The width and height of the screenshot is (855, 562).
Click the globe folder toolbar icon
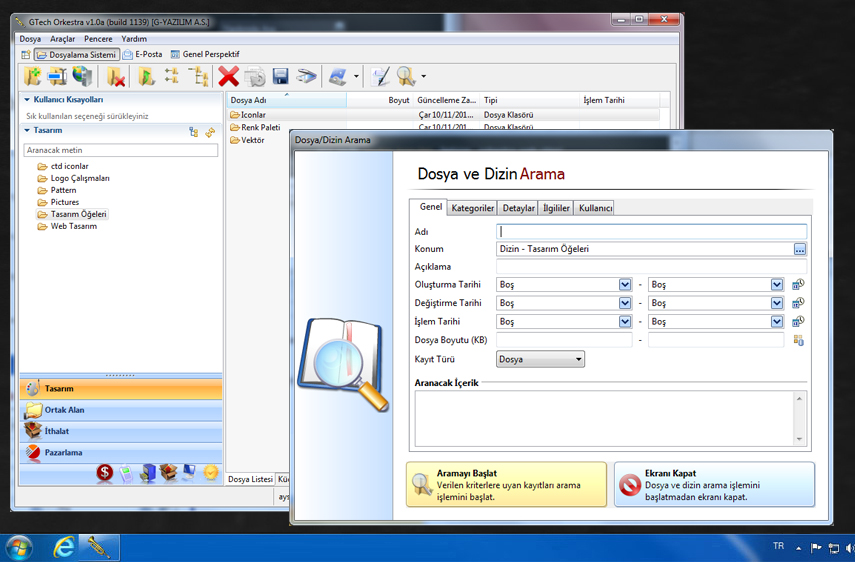click(82, 76)
